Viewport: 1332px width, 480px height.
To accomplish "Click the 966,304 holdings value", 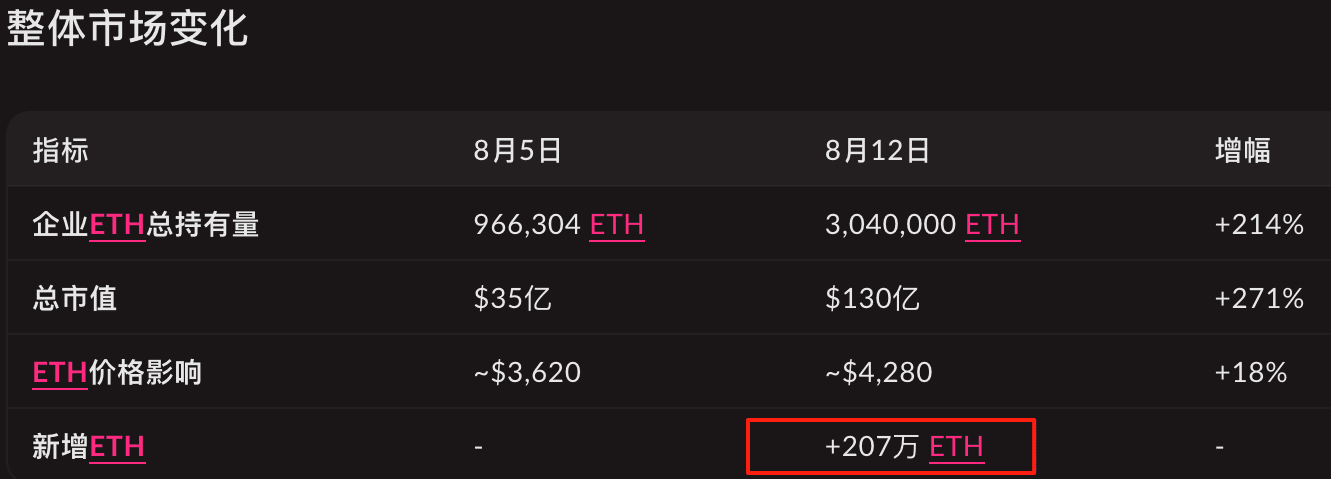I will coord(527,225).
